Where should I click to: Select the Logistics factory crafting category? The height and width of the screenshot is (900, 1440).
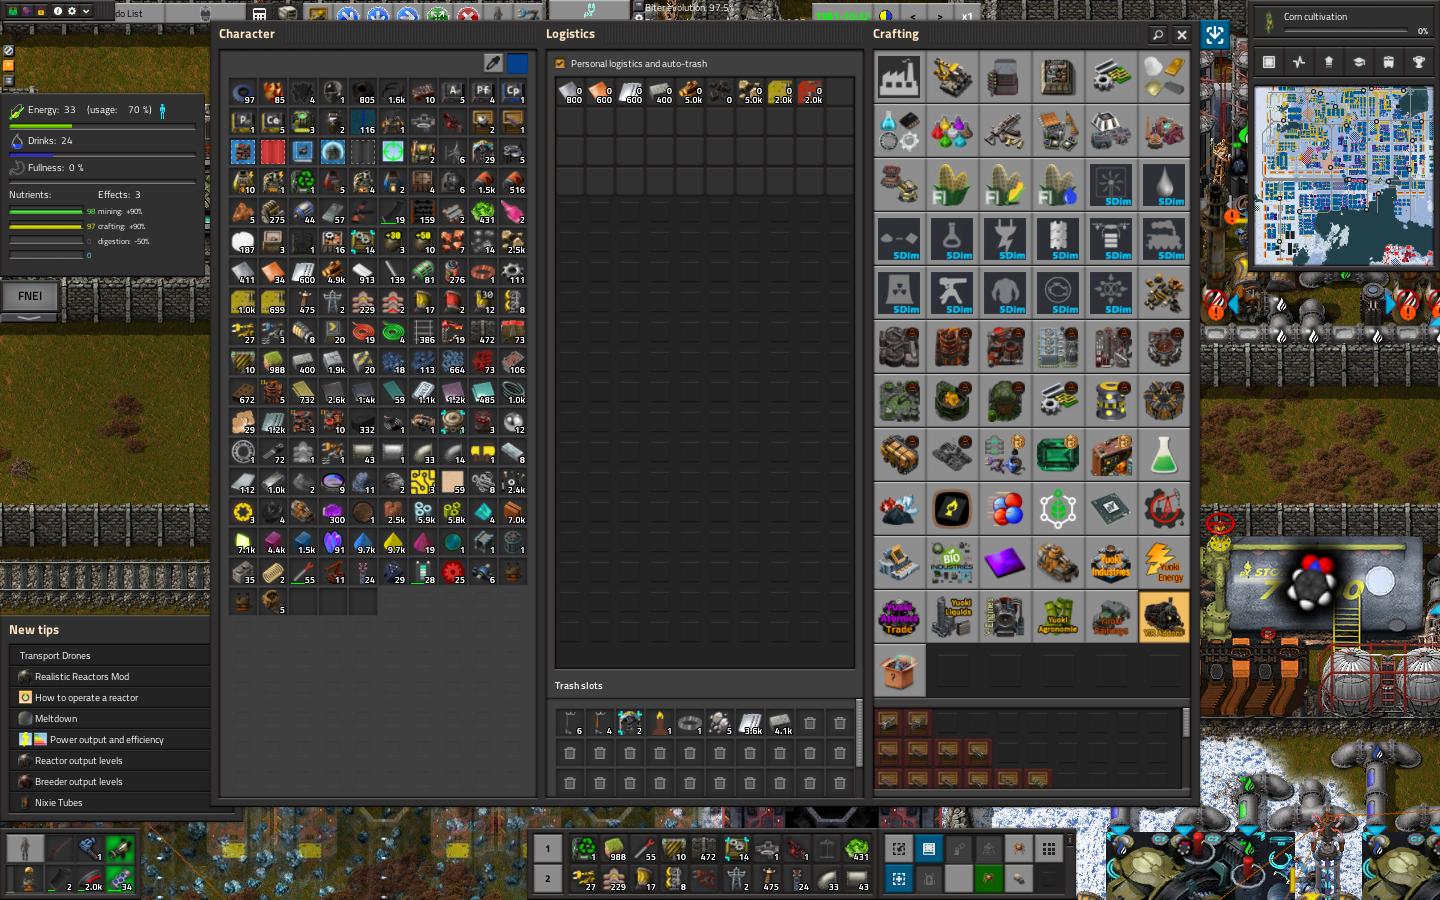pyautogui.click(x=899, y=77)
